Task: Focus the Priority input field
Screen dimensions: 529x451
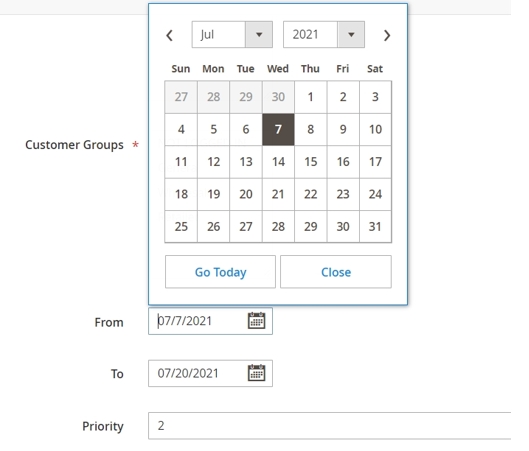Action: (329, 426)
